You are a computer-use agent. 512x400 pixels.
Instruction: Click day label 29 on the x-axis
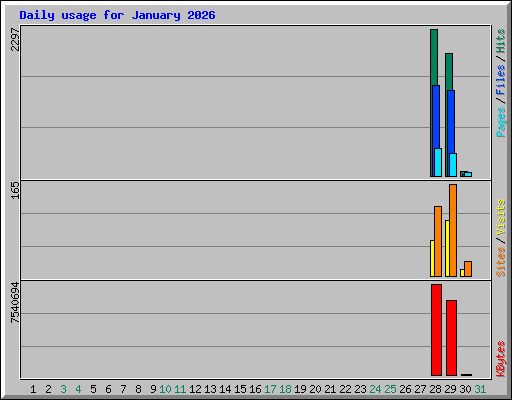coord(450,389)
